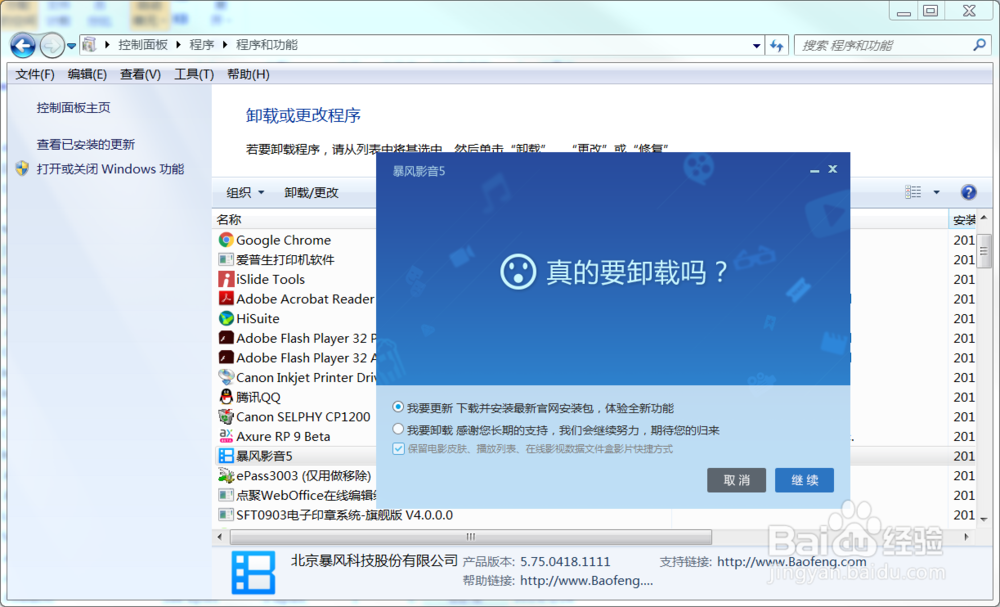Select 我要卸载 radio option

398,428
